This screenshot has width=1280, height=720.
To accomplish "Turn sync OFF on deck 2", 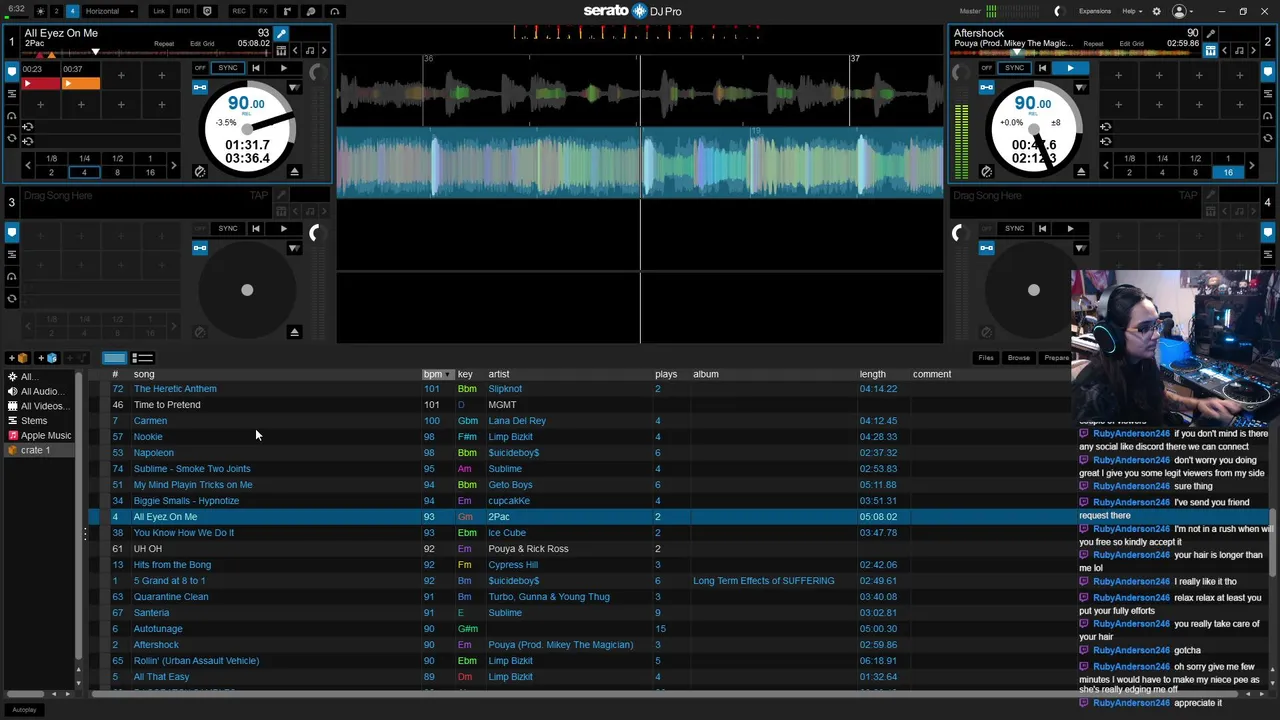I will [x=987, y=68].
